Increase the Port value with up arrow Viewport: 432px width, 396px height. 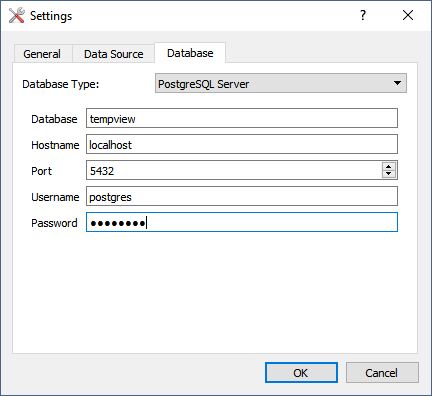(x=389, y=166)
